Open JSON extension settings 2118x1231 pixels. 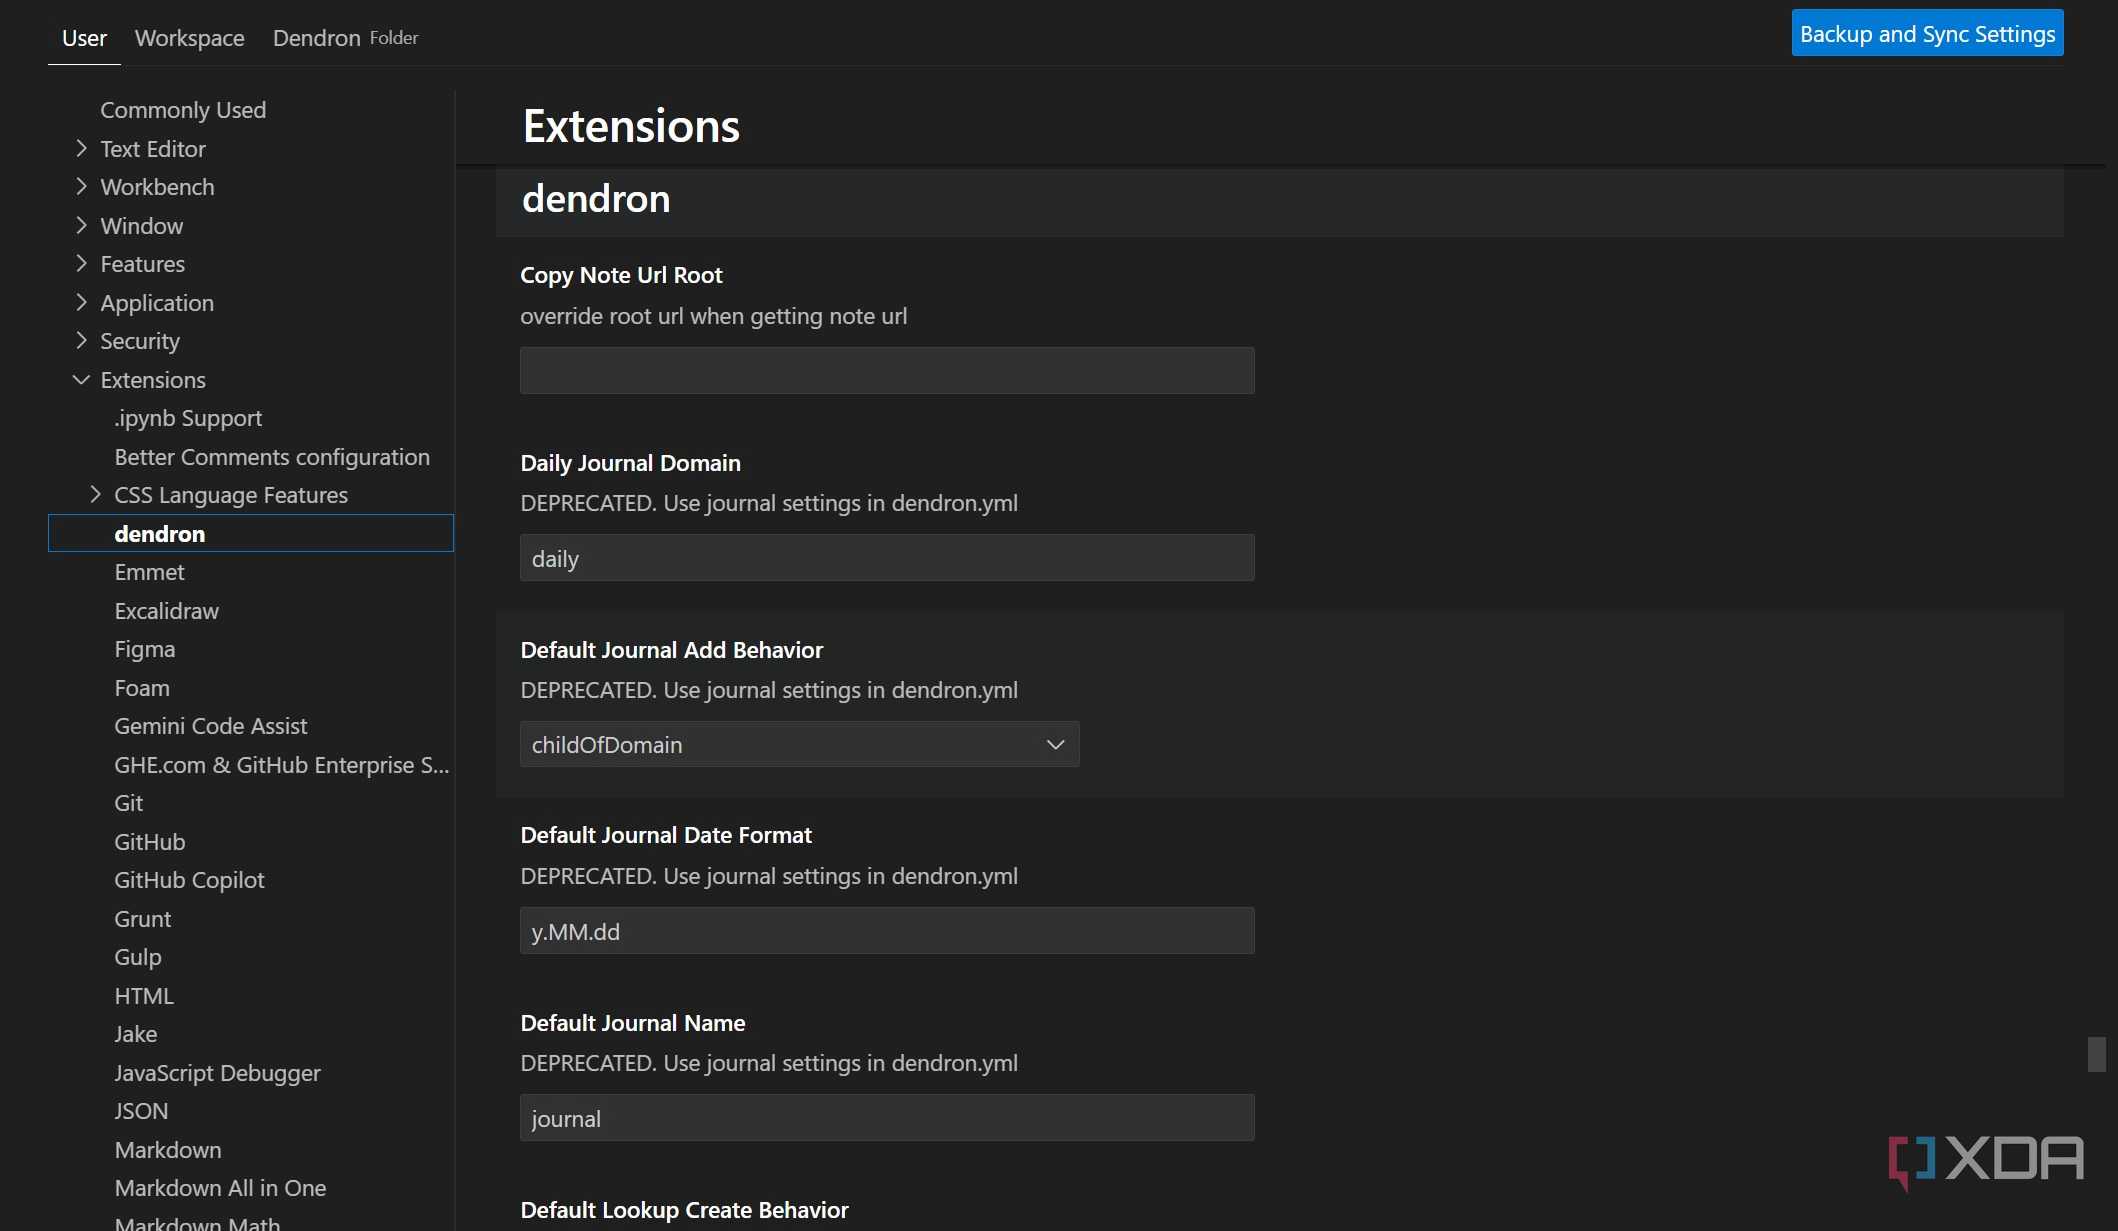click(x=141, y=1111)
